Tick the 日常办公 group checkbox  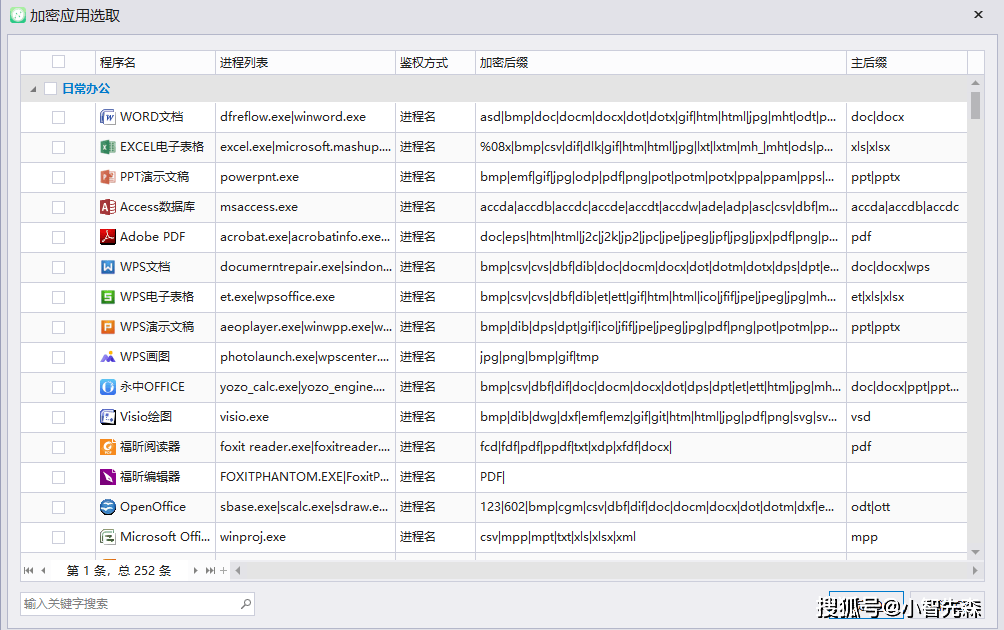(50, 89)
